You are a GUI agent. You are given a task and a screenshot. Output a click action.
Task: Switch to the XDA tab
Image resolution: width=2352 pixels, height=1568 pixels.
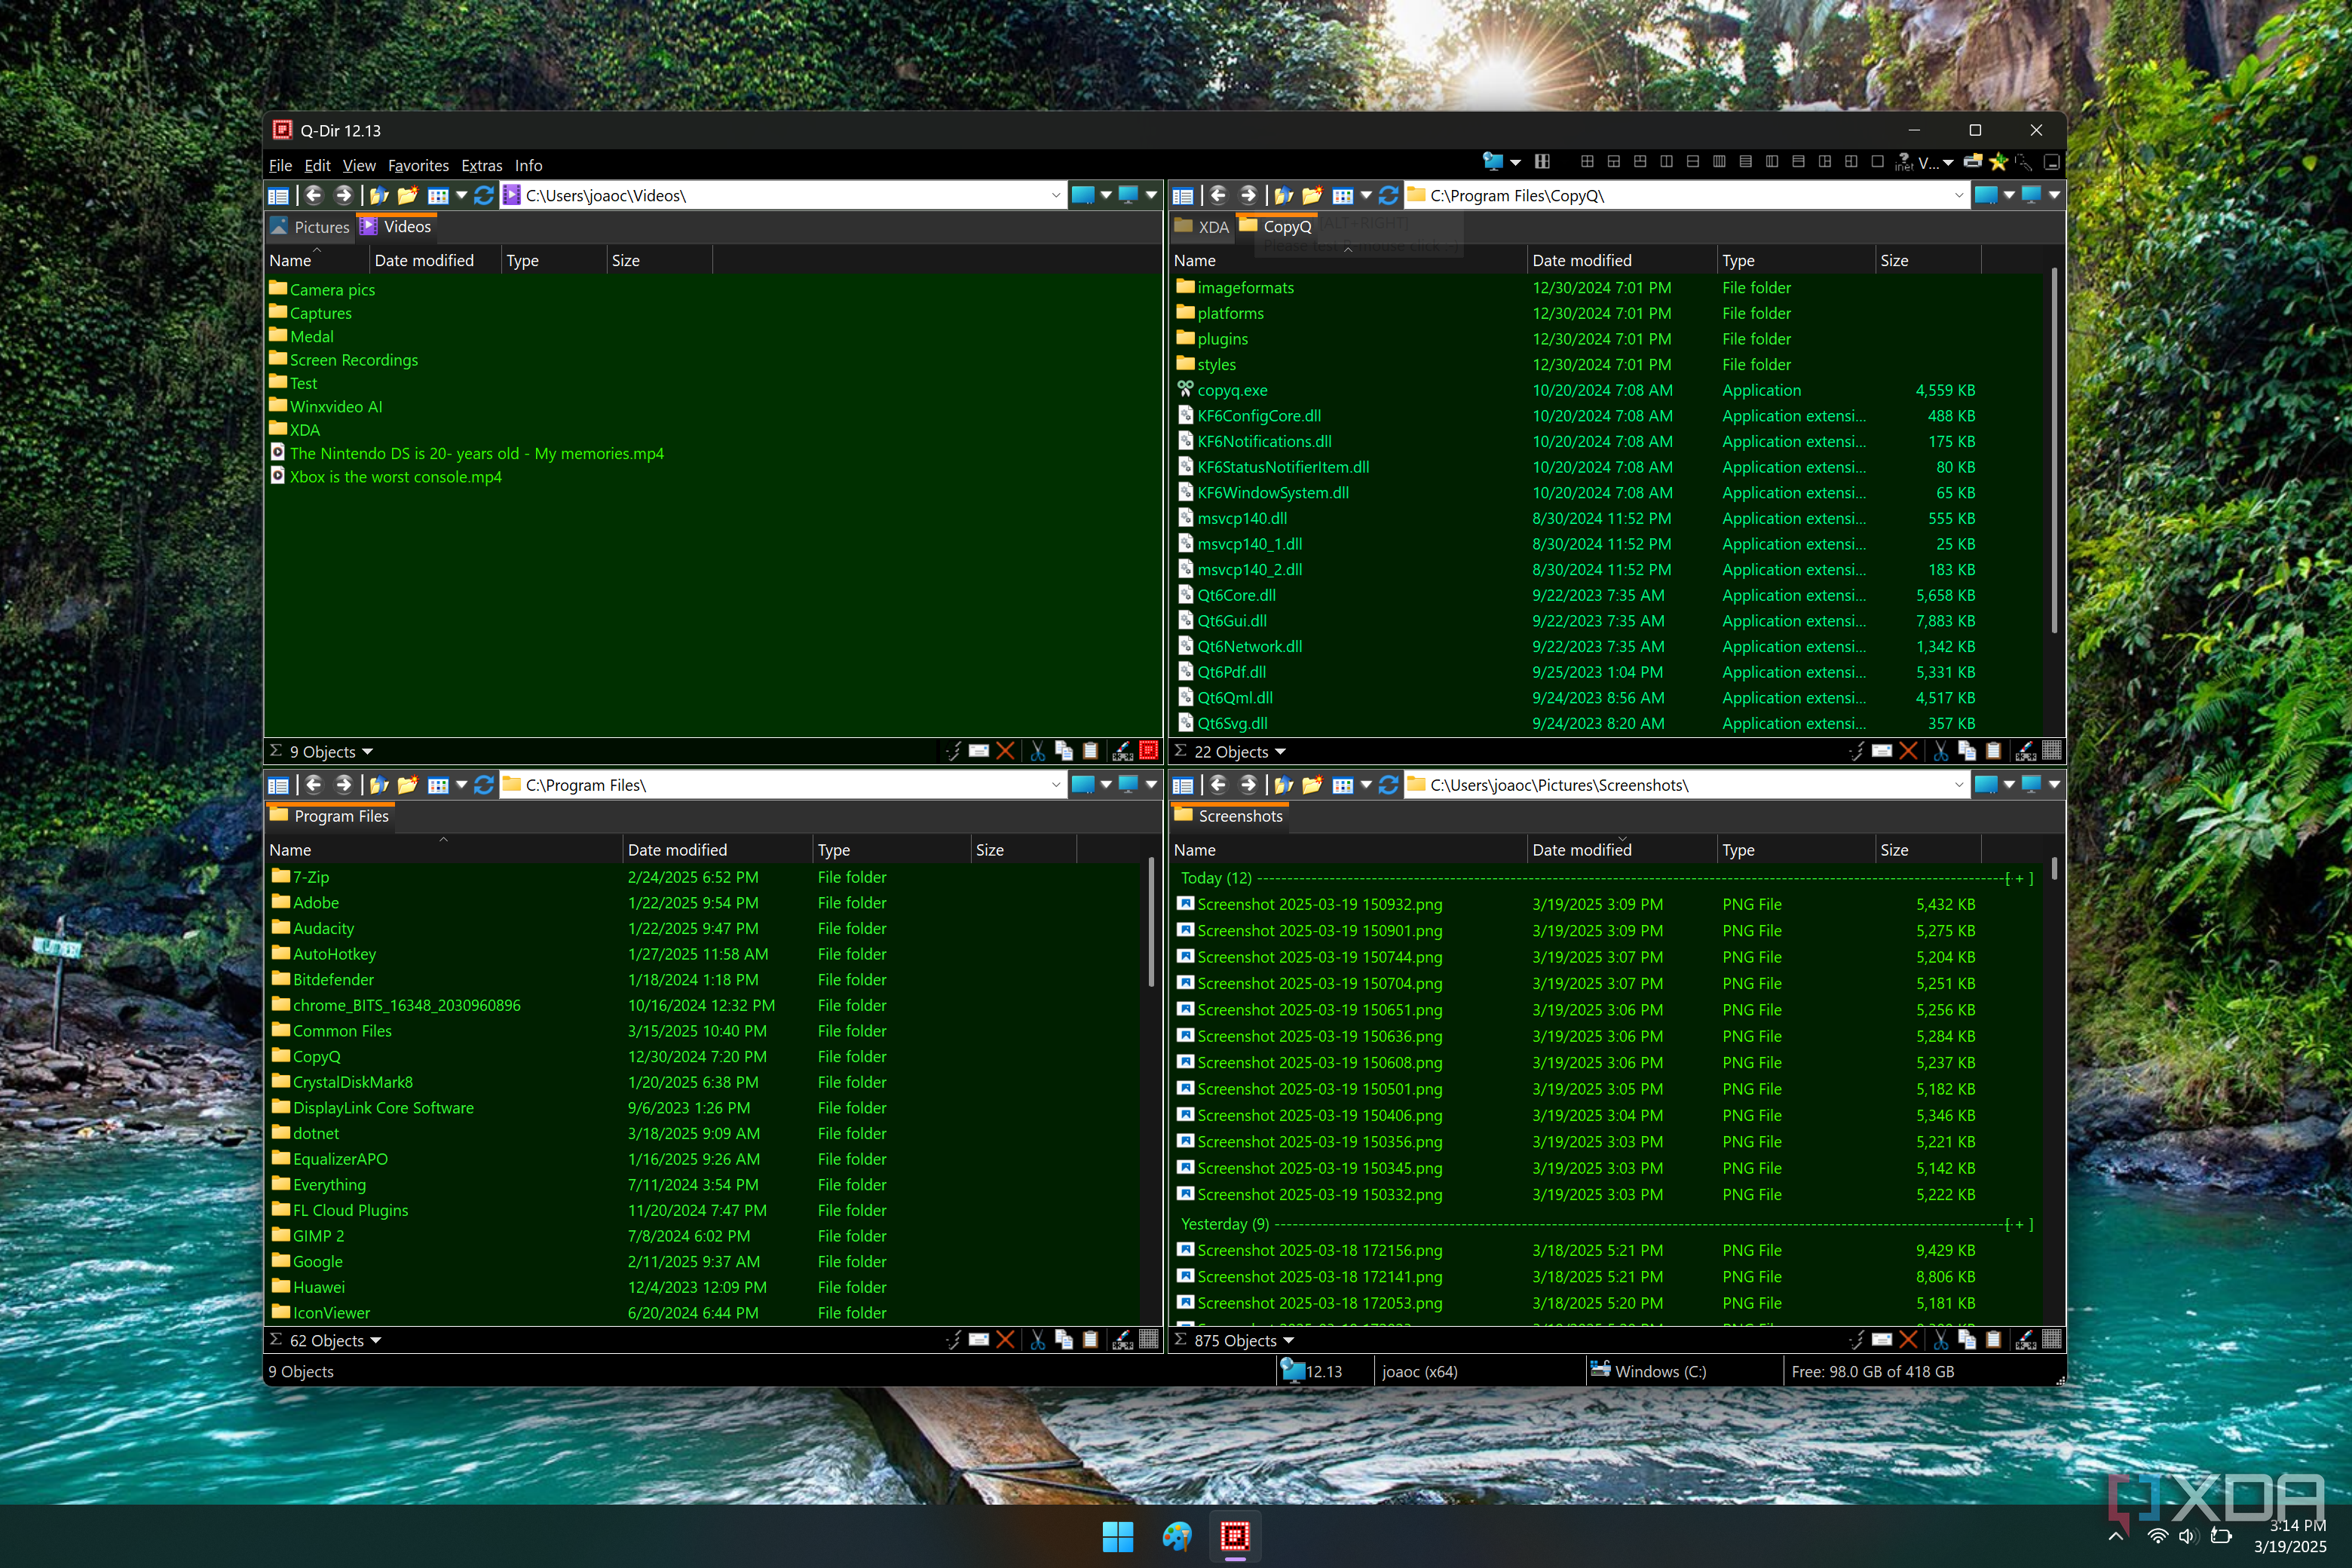(1203, 227)
